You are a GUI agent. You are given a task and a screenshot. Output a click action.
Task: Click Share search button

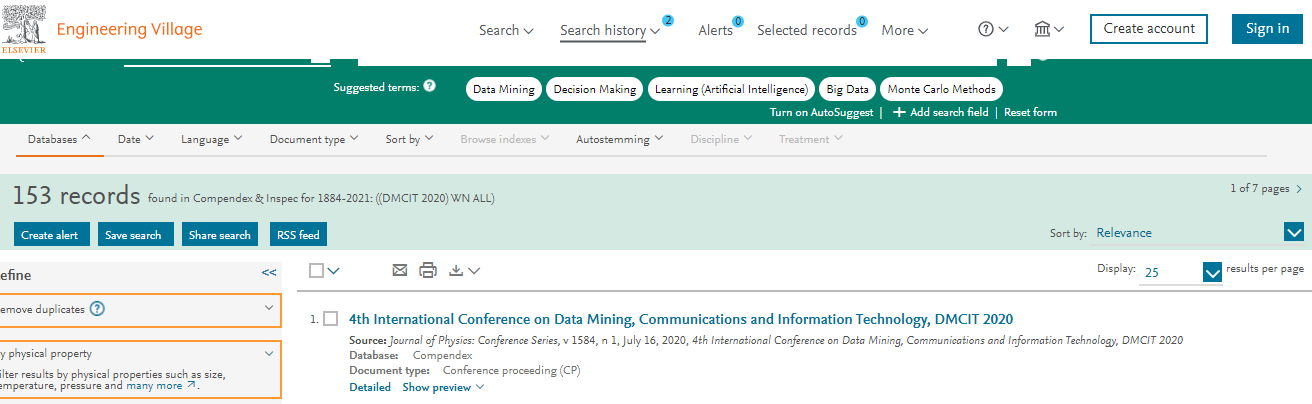pos(220,235)
